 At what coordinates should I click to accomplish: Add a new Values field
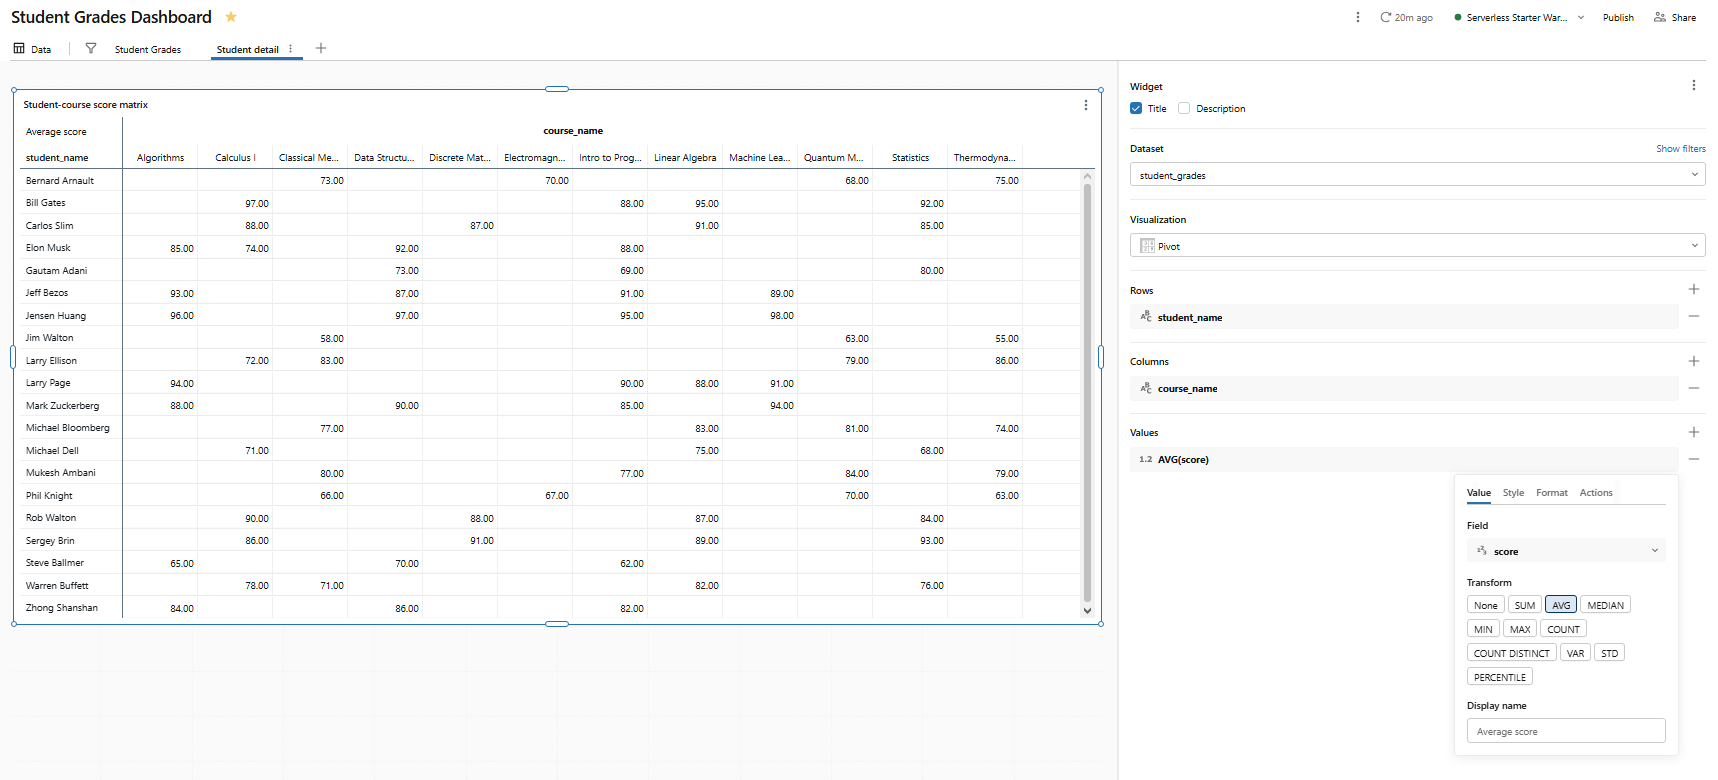(x=1693, y=432)
